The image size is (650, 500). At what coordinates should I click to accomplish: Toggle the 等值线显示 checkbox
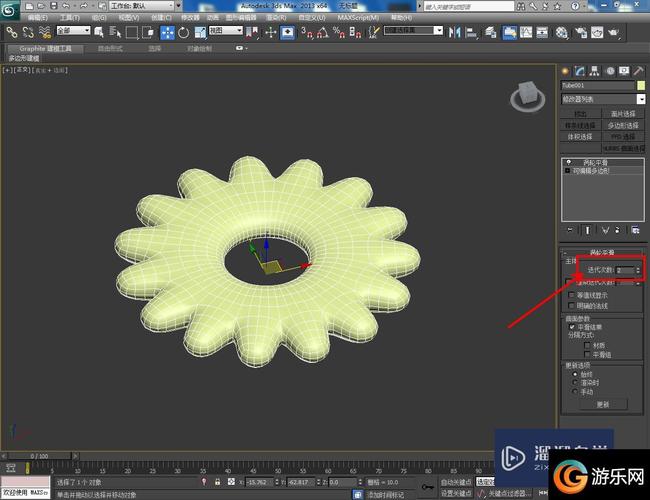[570, 295]
